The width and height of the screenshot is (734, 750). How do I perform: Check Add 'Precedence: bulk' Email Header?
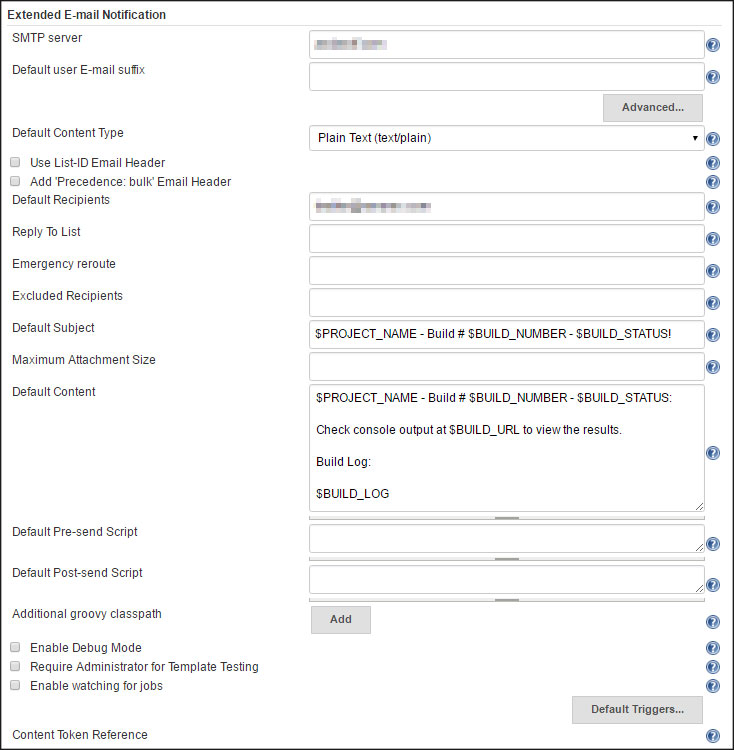pos(15,181)
